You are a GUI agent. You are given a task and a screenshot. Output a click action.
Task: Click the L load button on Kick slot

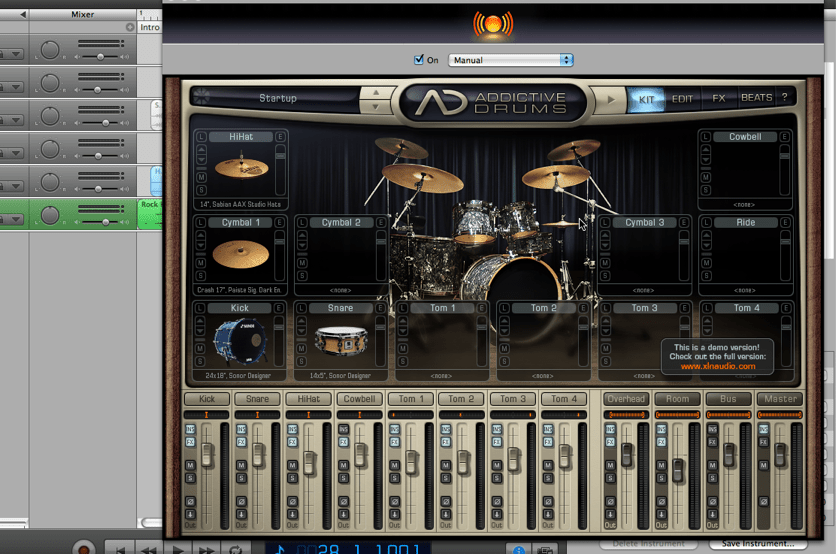[x=201, y=308]
